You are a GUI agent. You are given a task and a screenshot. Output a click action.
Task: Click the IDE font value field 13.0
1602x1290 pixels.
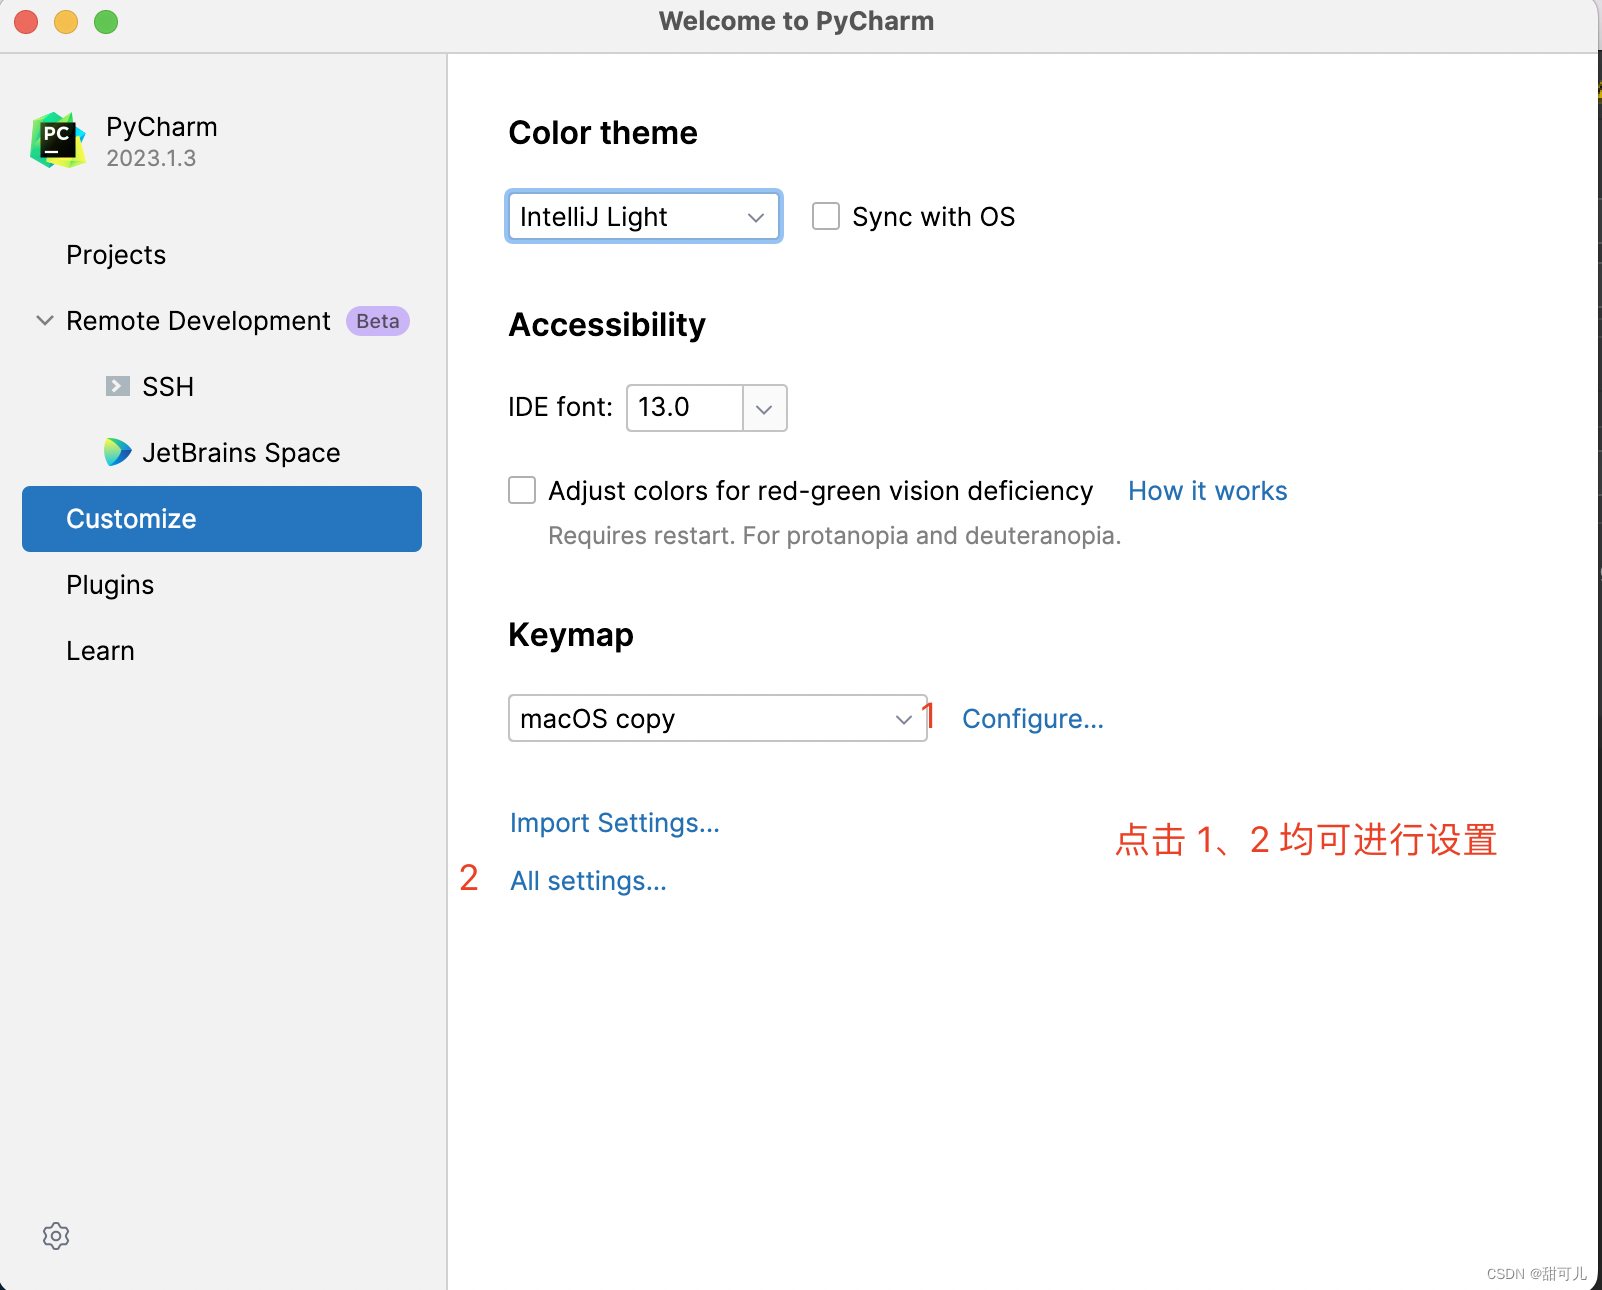685,408
